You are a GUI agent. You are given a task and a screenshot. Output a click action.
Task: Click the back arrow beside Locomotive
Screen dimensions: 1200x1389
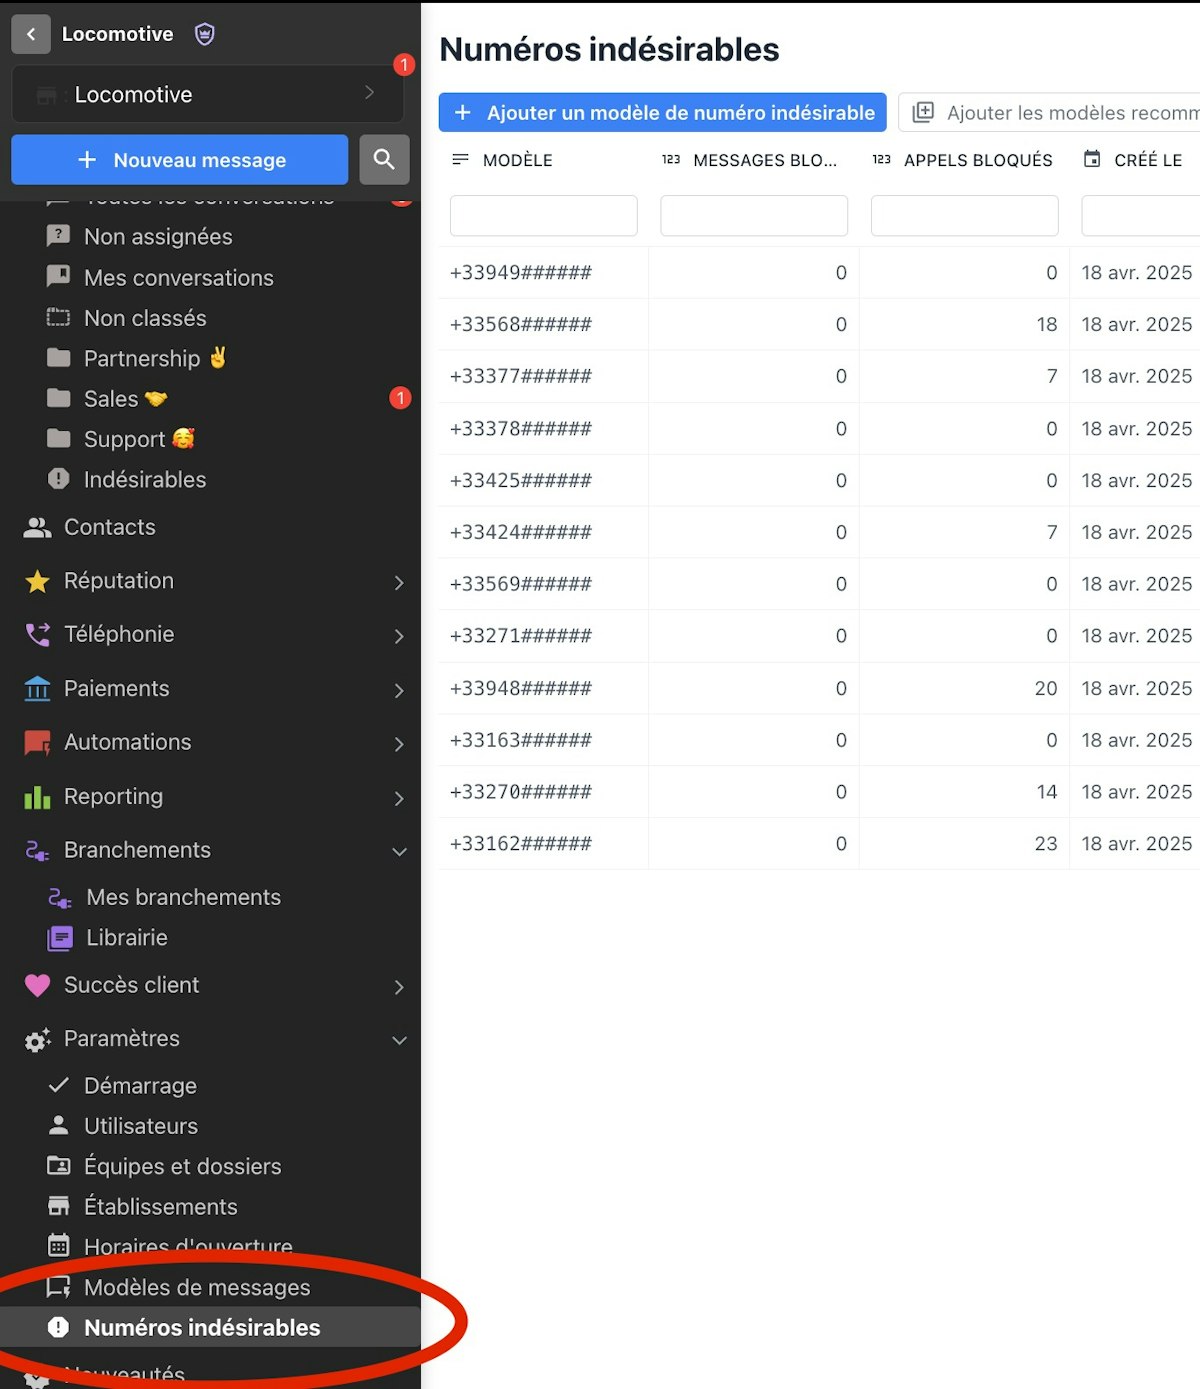pyautogui.click(x=31, y=34)
